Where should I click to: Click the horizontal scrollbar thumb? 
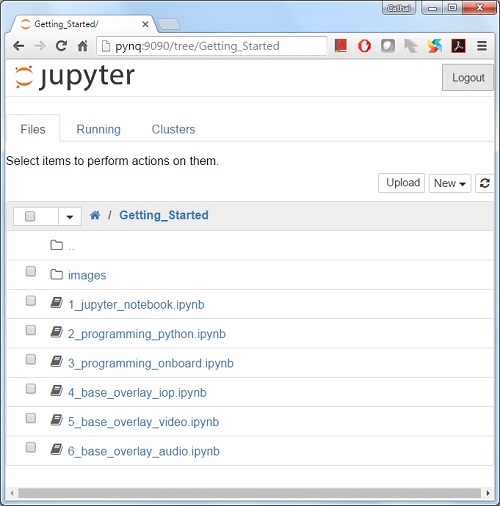[249, 493]
